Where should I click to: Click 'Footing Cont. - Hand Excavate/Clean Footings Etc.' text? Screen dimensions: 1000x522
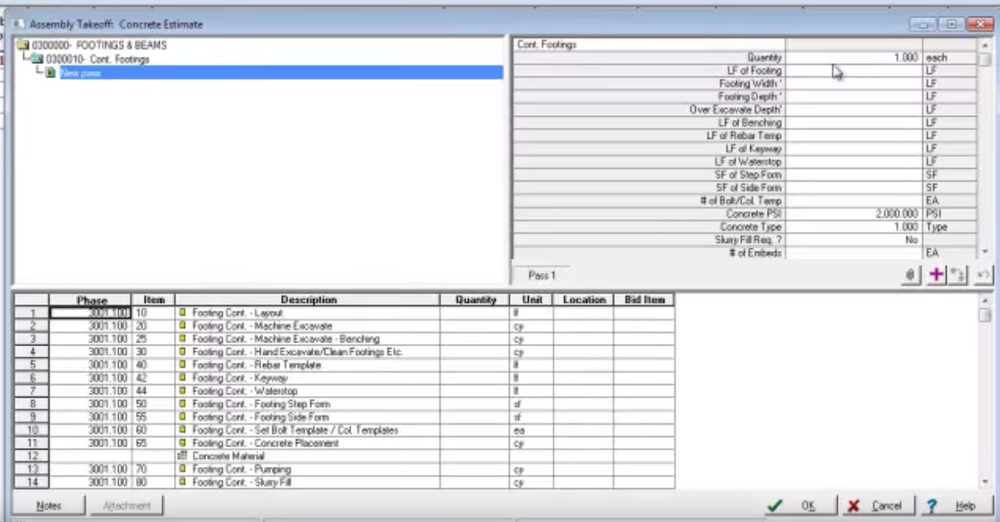coord(297,352)
